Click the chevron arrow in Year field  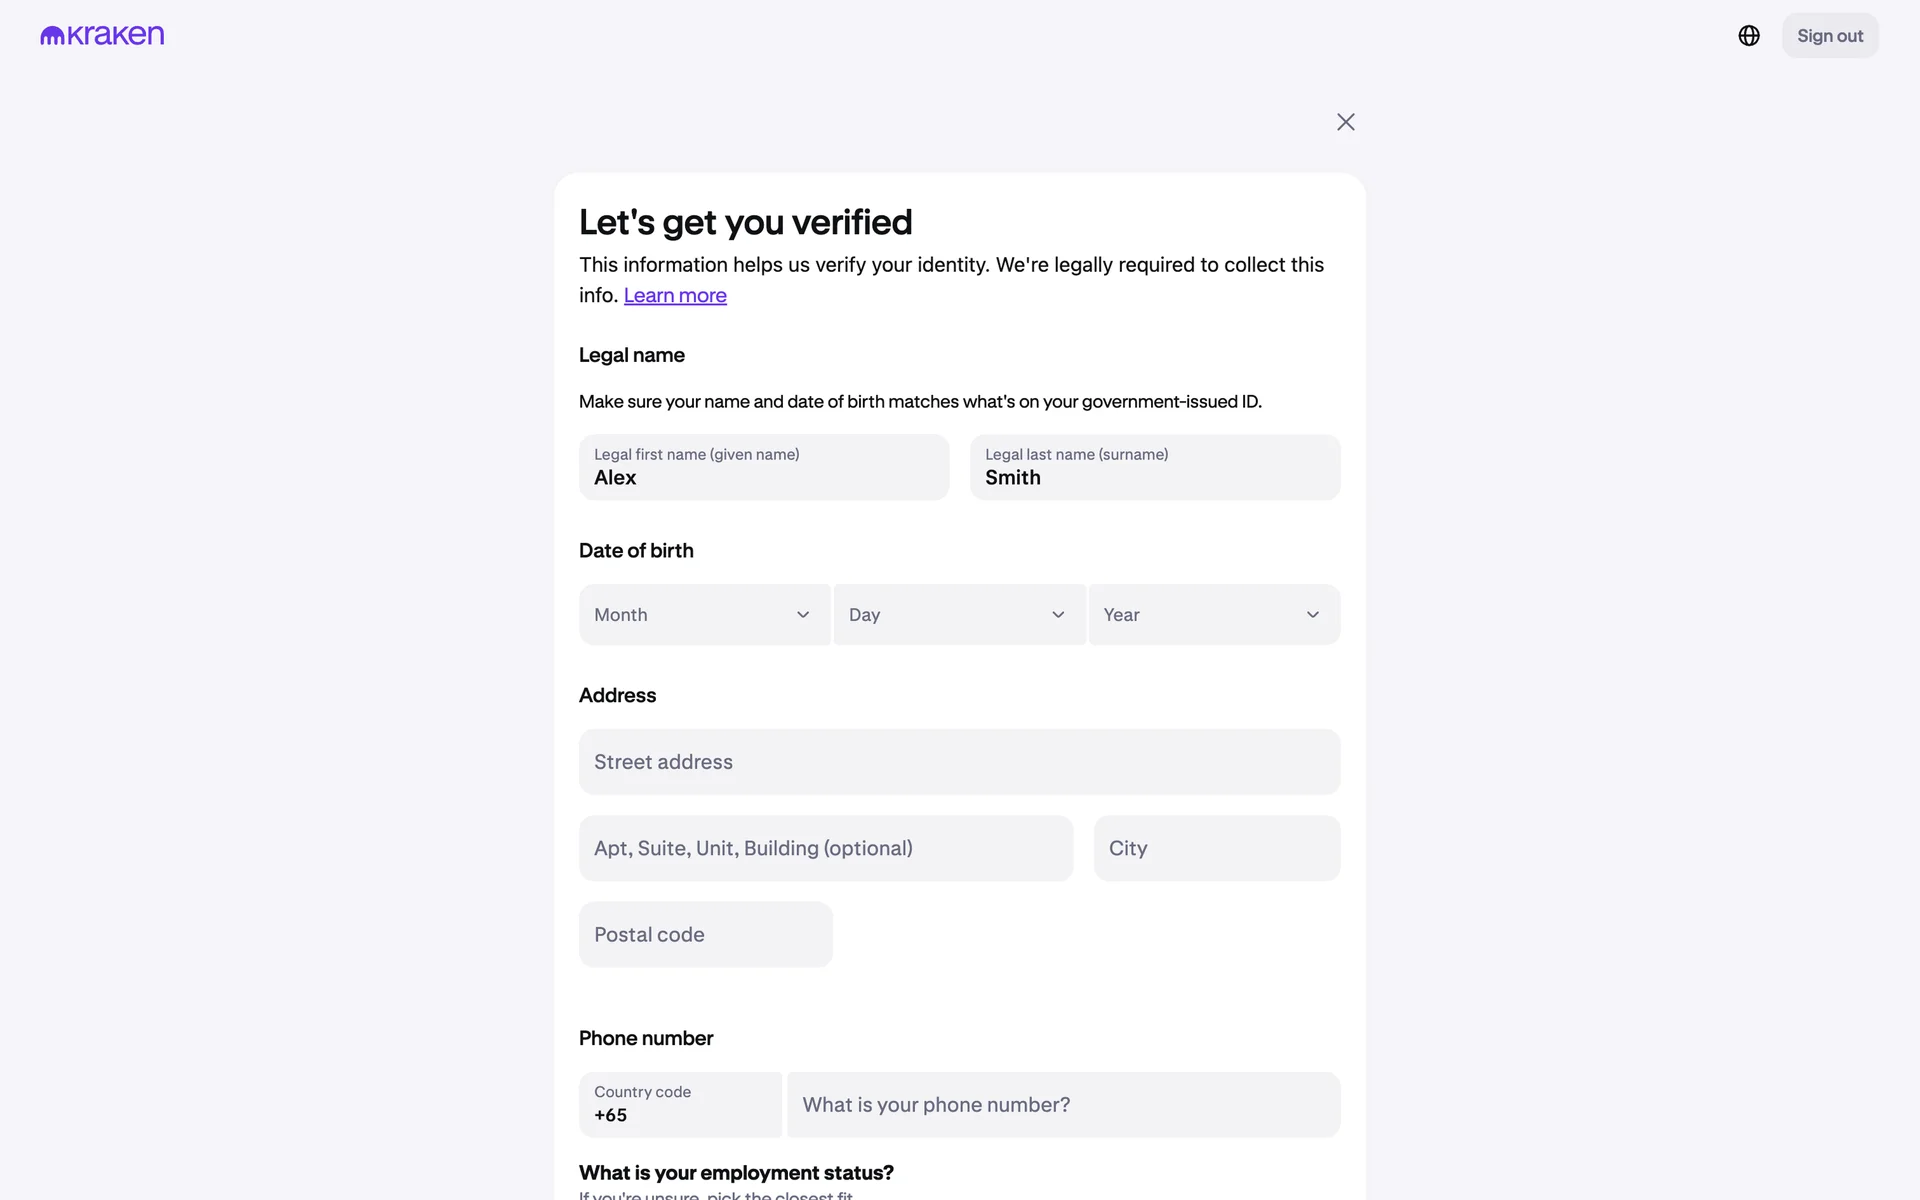point(1313,615)
